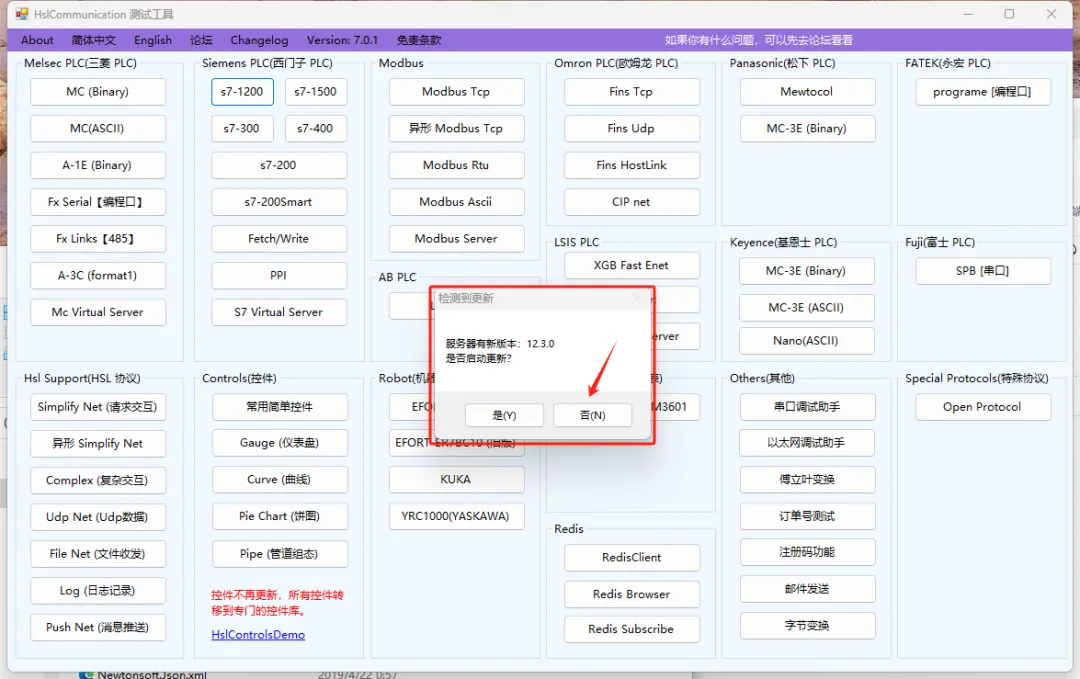Open Fins HostLink test
The height and width of the screenshot is (679, 1080).
(632, 165)
